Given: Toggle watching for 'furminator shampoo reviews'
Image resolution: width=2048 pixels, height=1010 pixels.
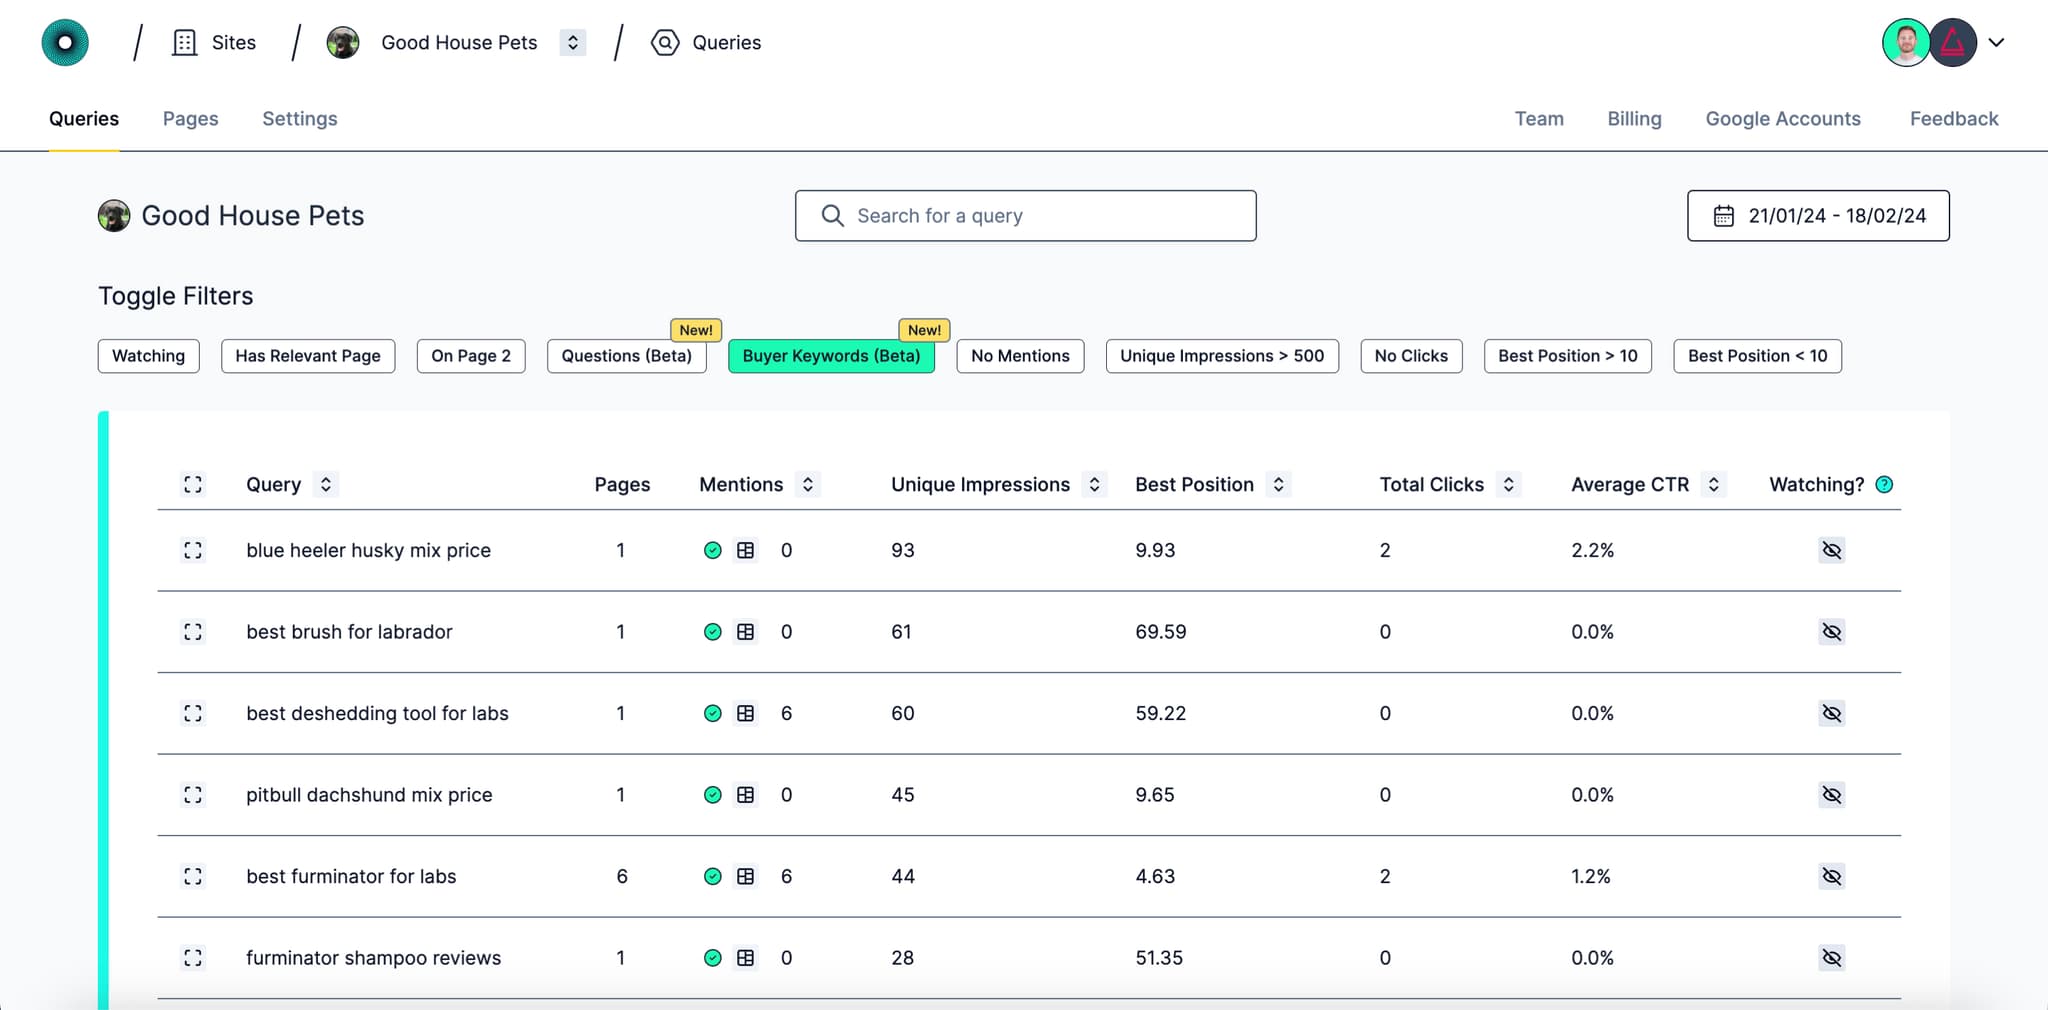Looking at the screenshot, I should 1832,957.
